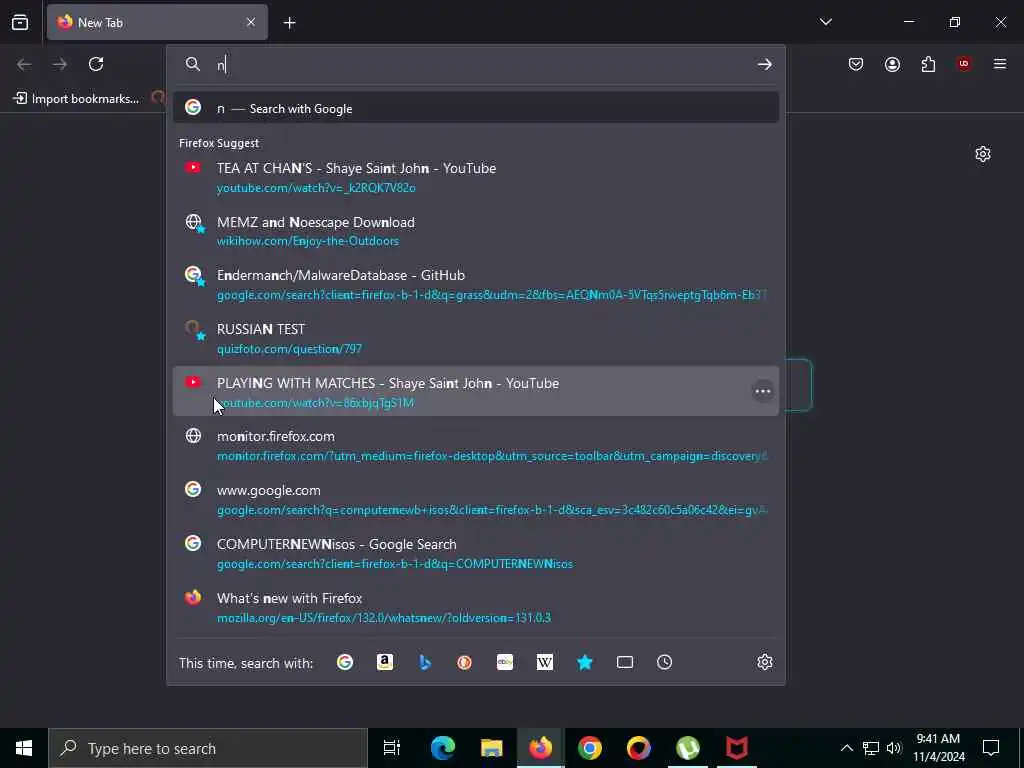1024x768 pixels.
Task: Open search settings gear in suggestion panel
Action: pyautogui.click(x=765, y=662)
